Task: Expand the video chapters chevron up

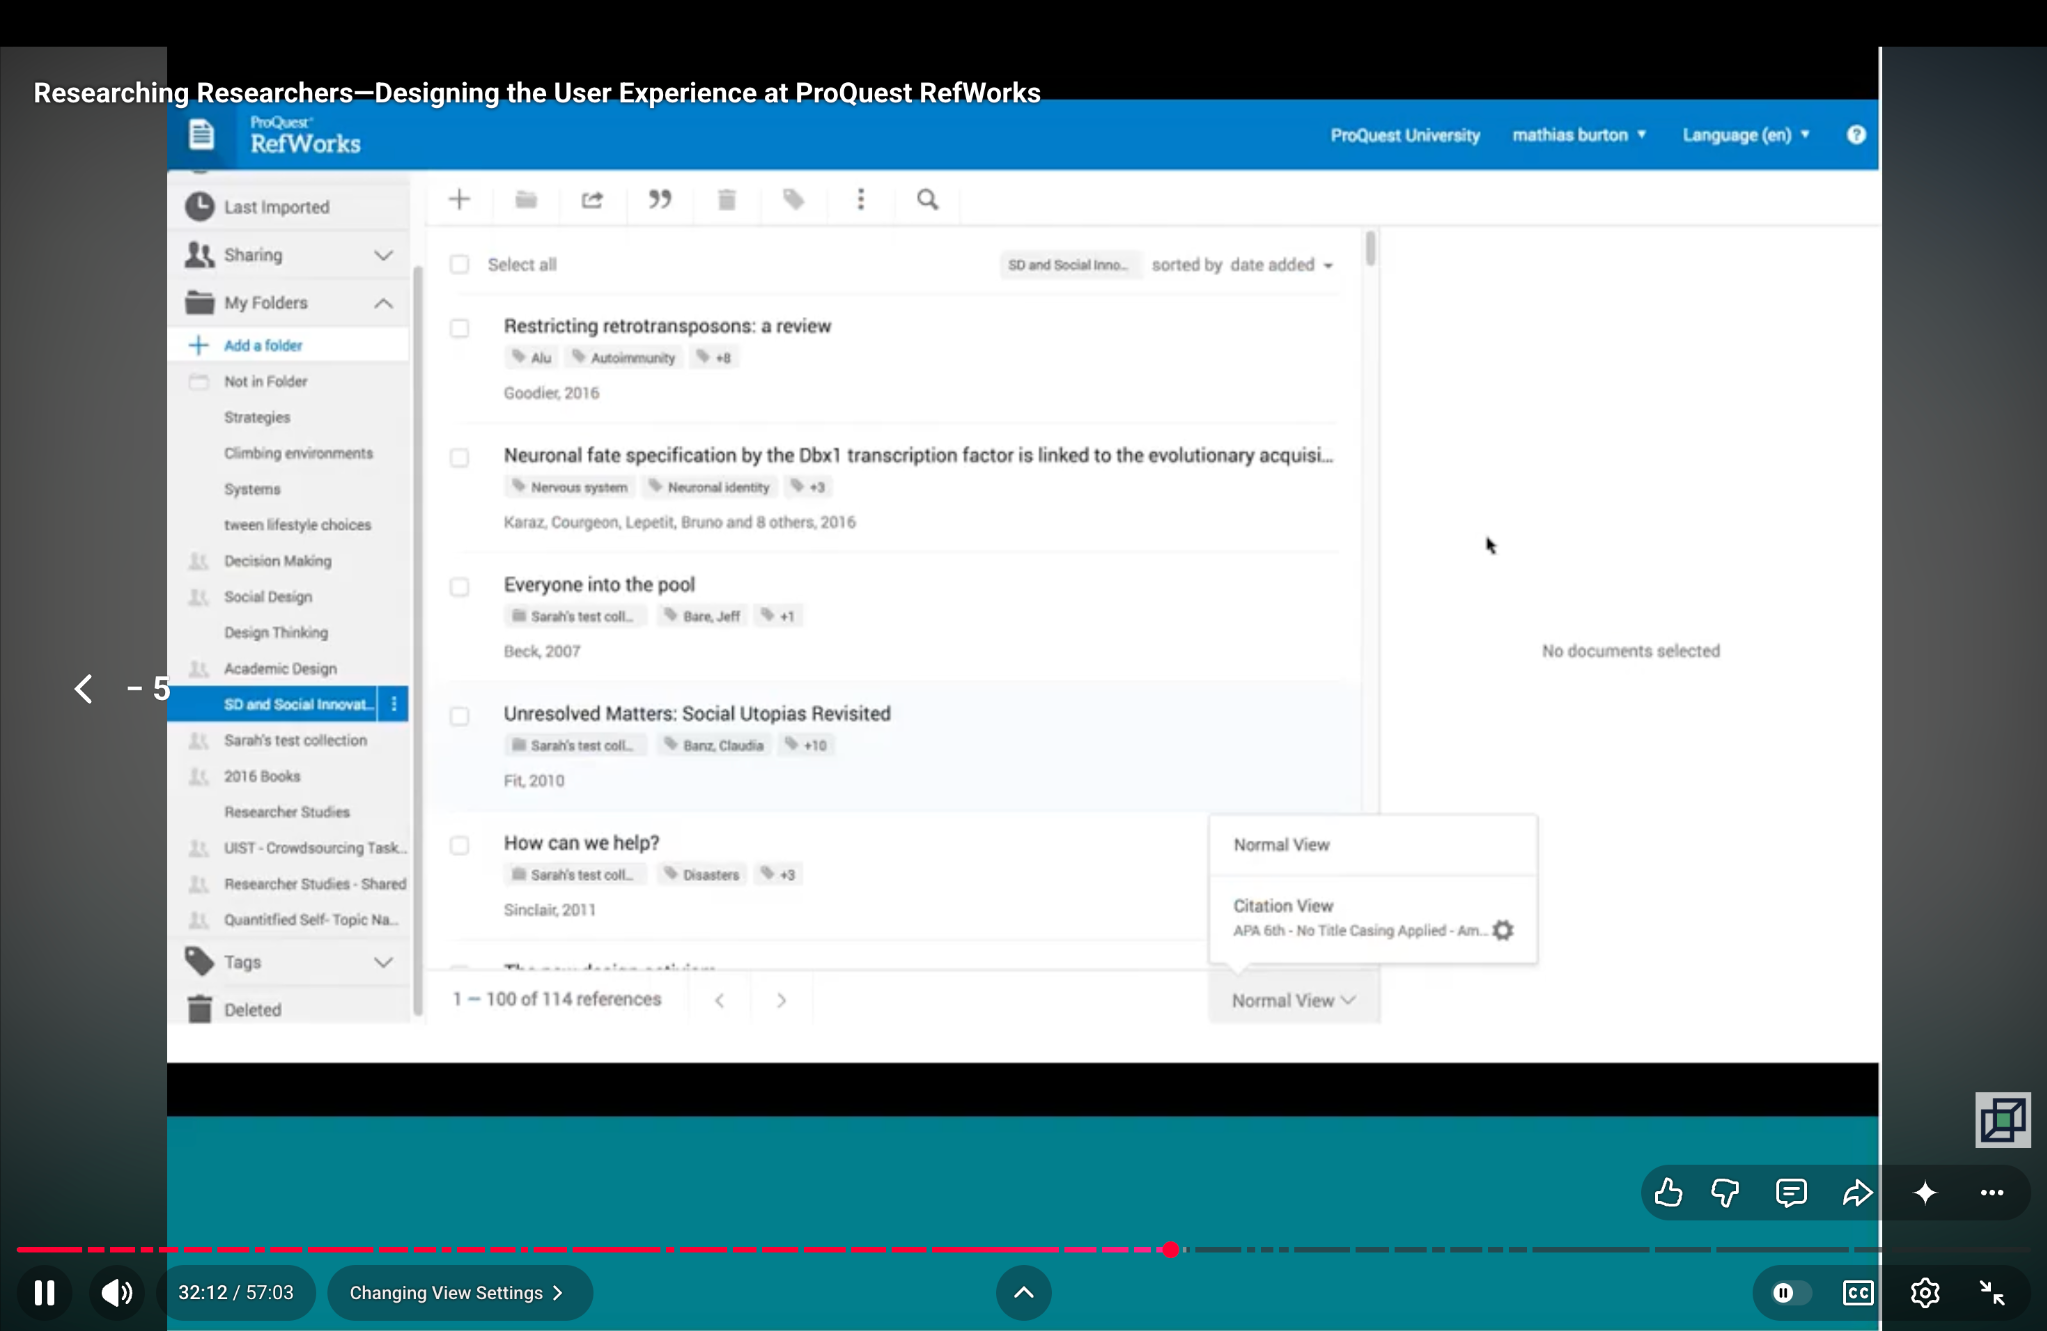Action: point(1023,1293)
